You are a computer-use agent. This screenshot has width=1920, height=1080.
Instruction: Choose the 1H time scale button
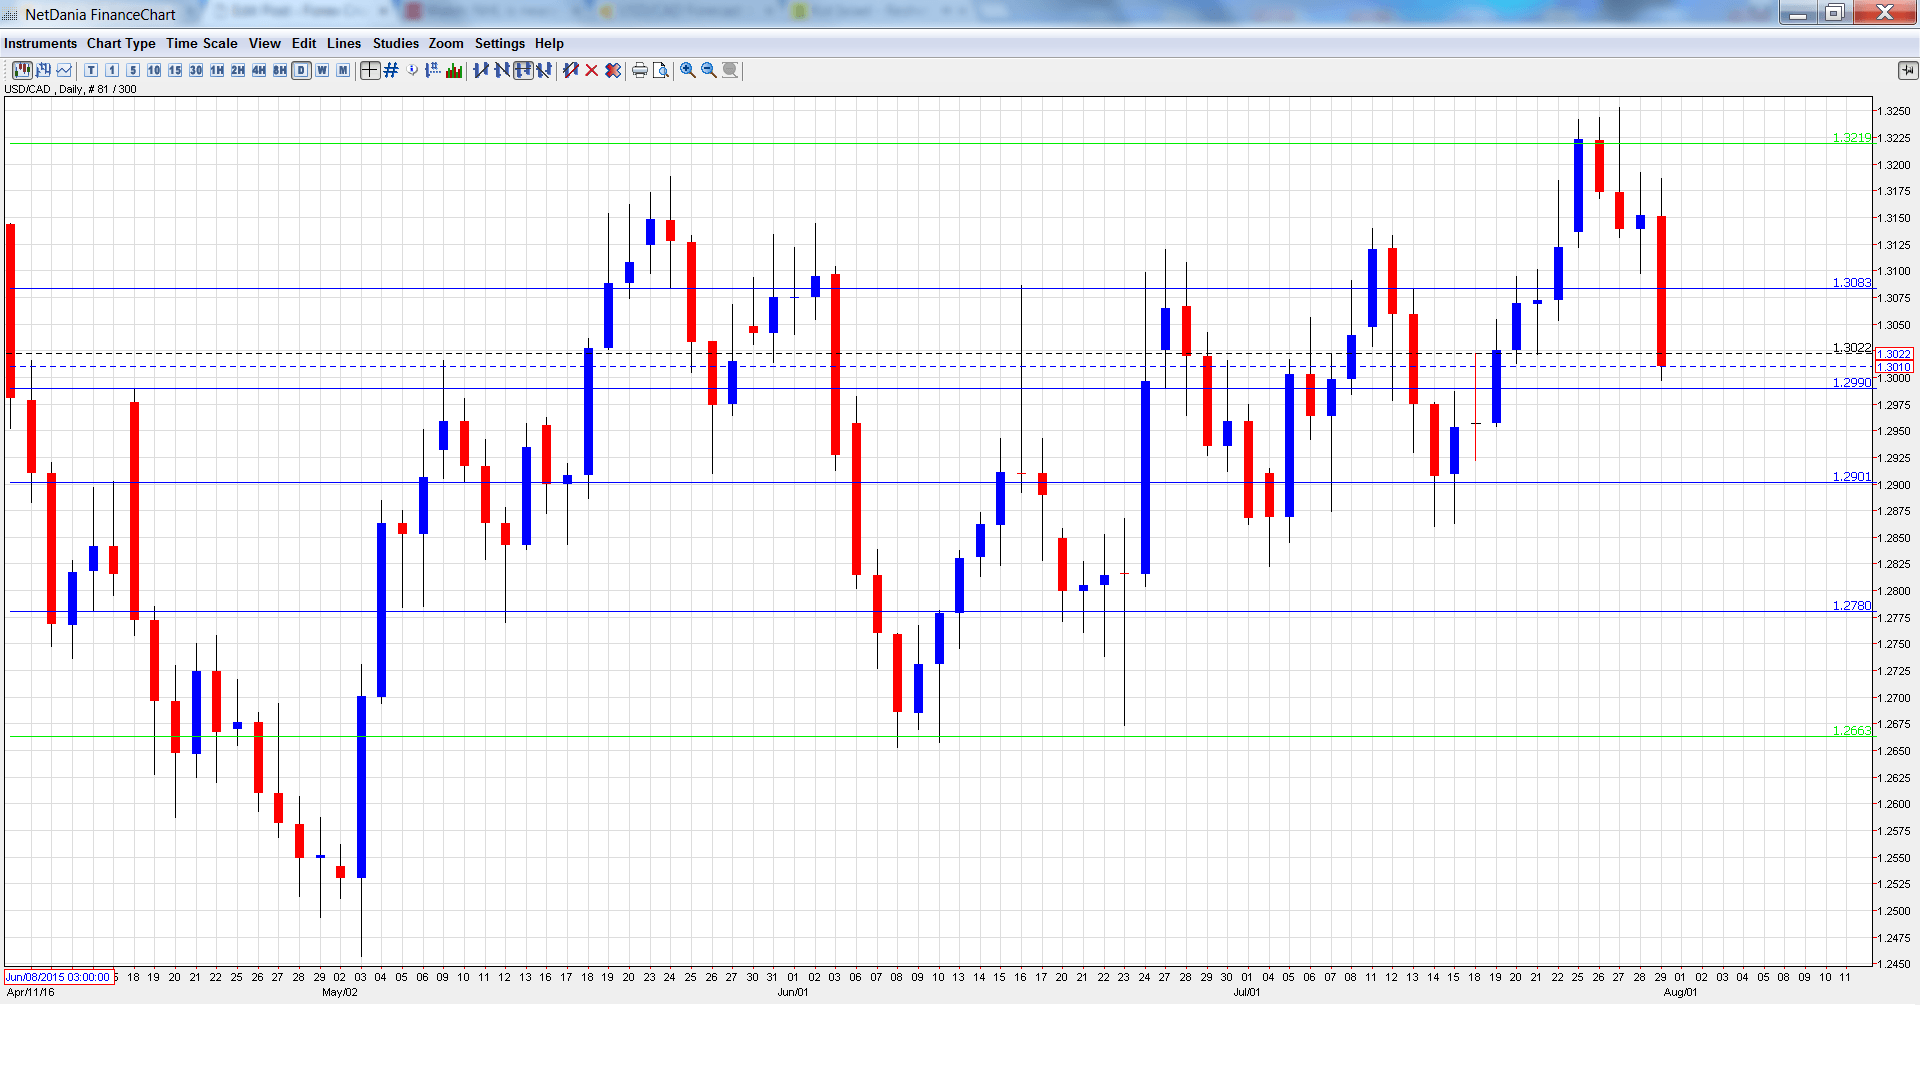(x=217, y=70)
